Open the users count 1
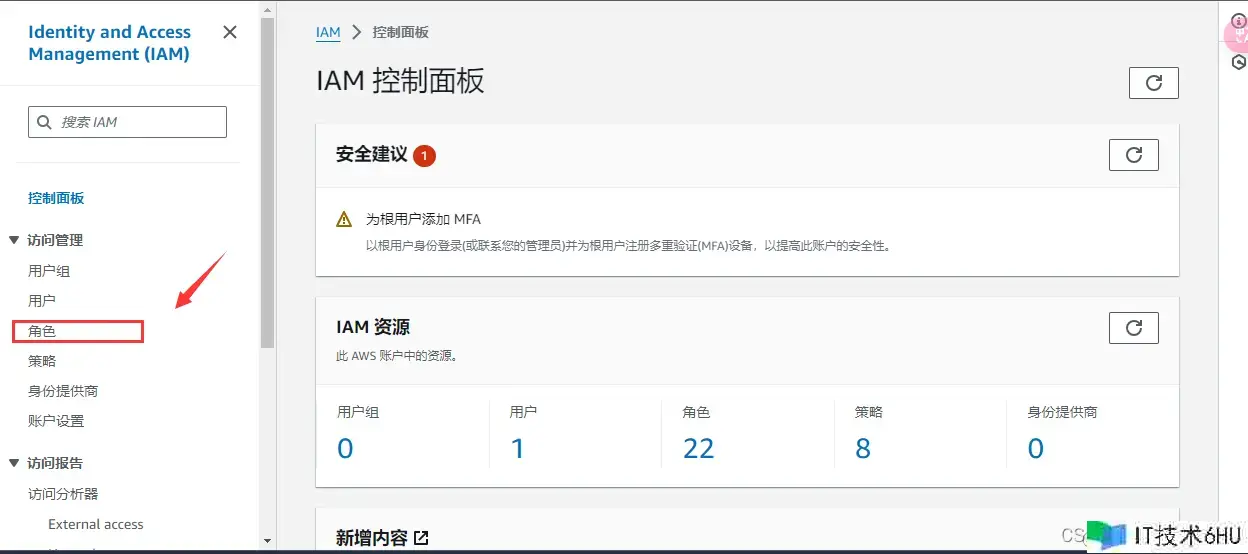The height and width of the screenshot is (554, 1248). 518,449
